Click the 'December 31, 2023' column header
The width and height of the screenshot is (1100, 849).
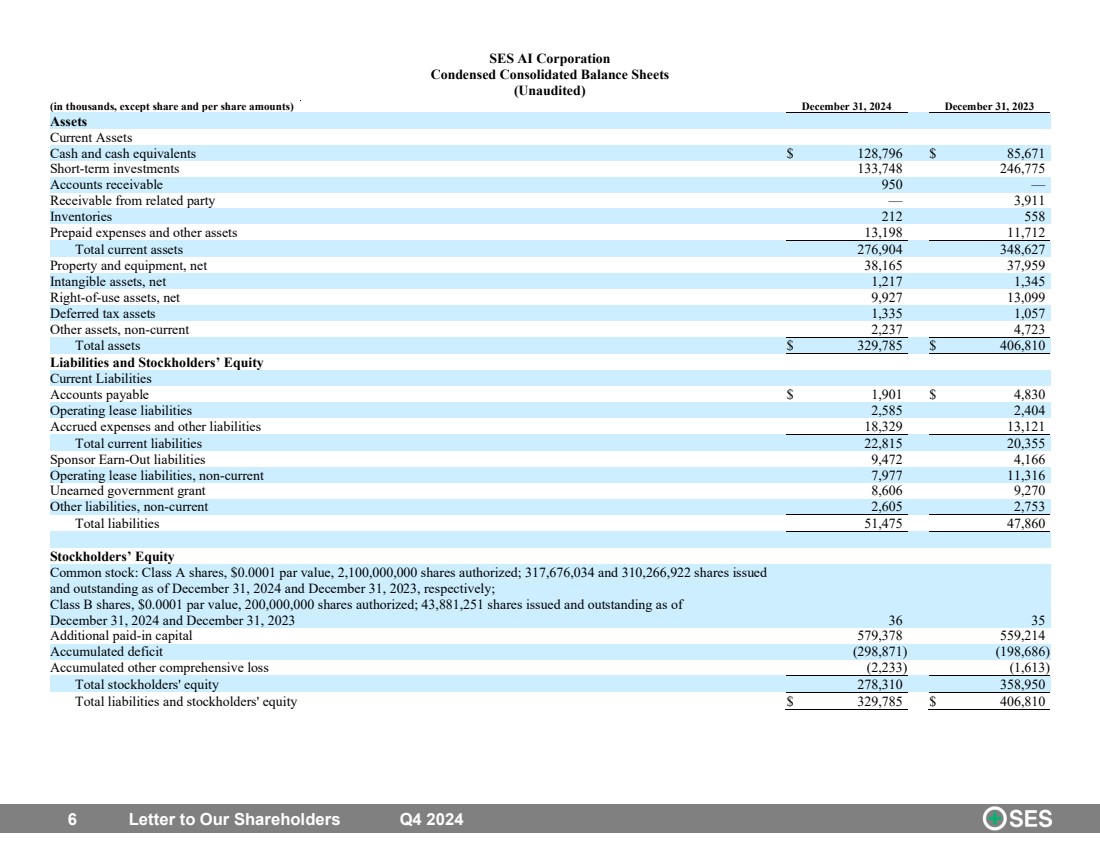(988, 107)
